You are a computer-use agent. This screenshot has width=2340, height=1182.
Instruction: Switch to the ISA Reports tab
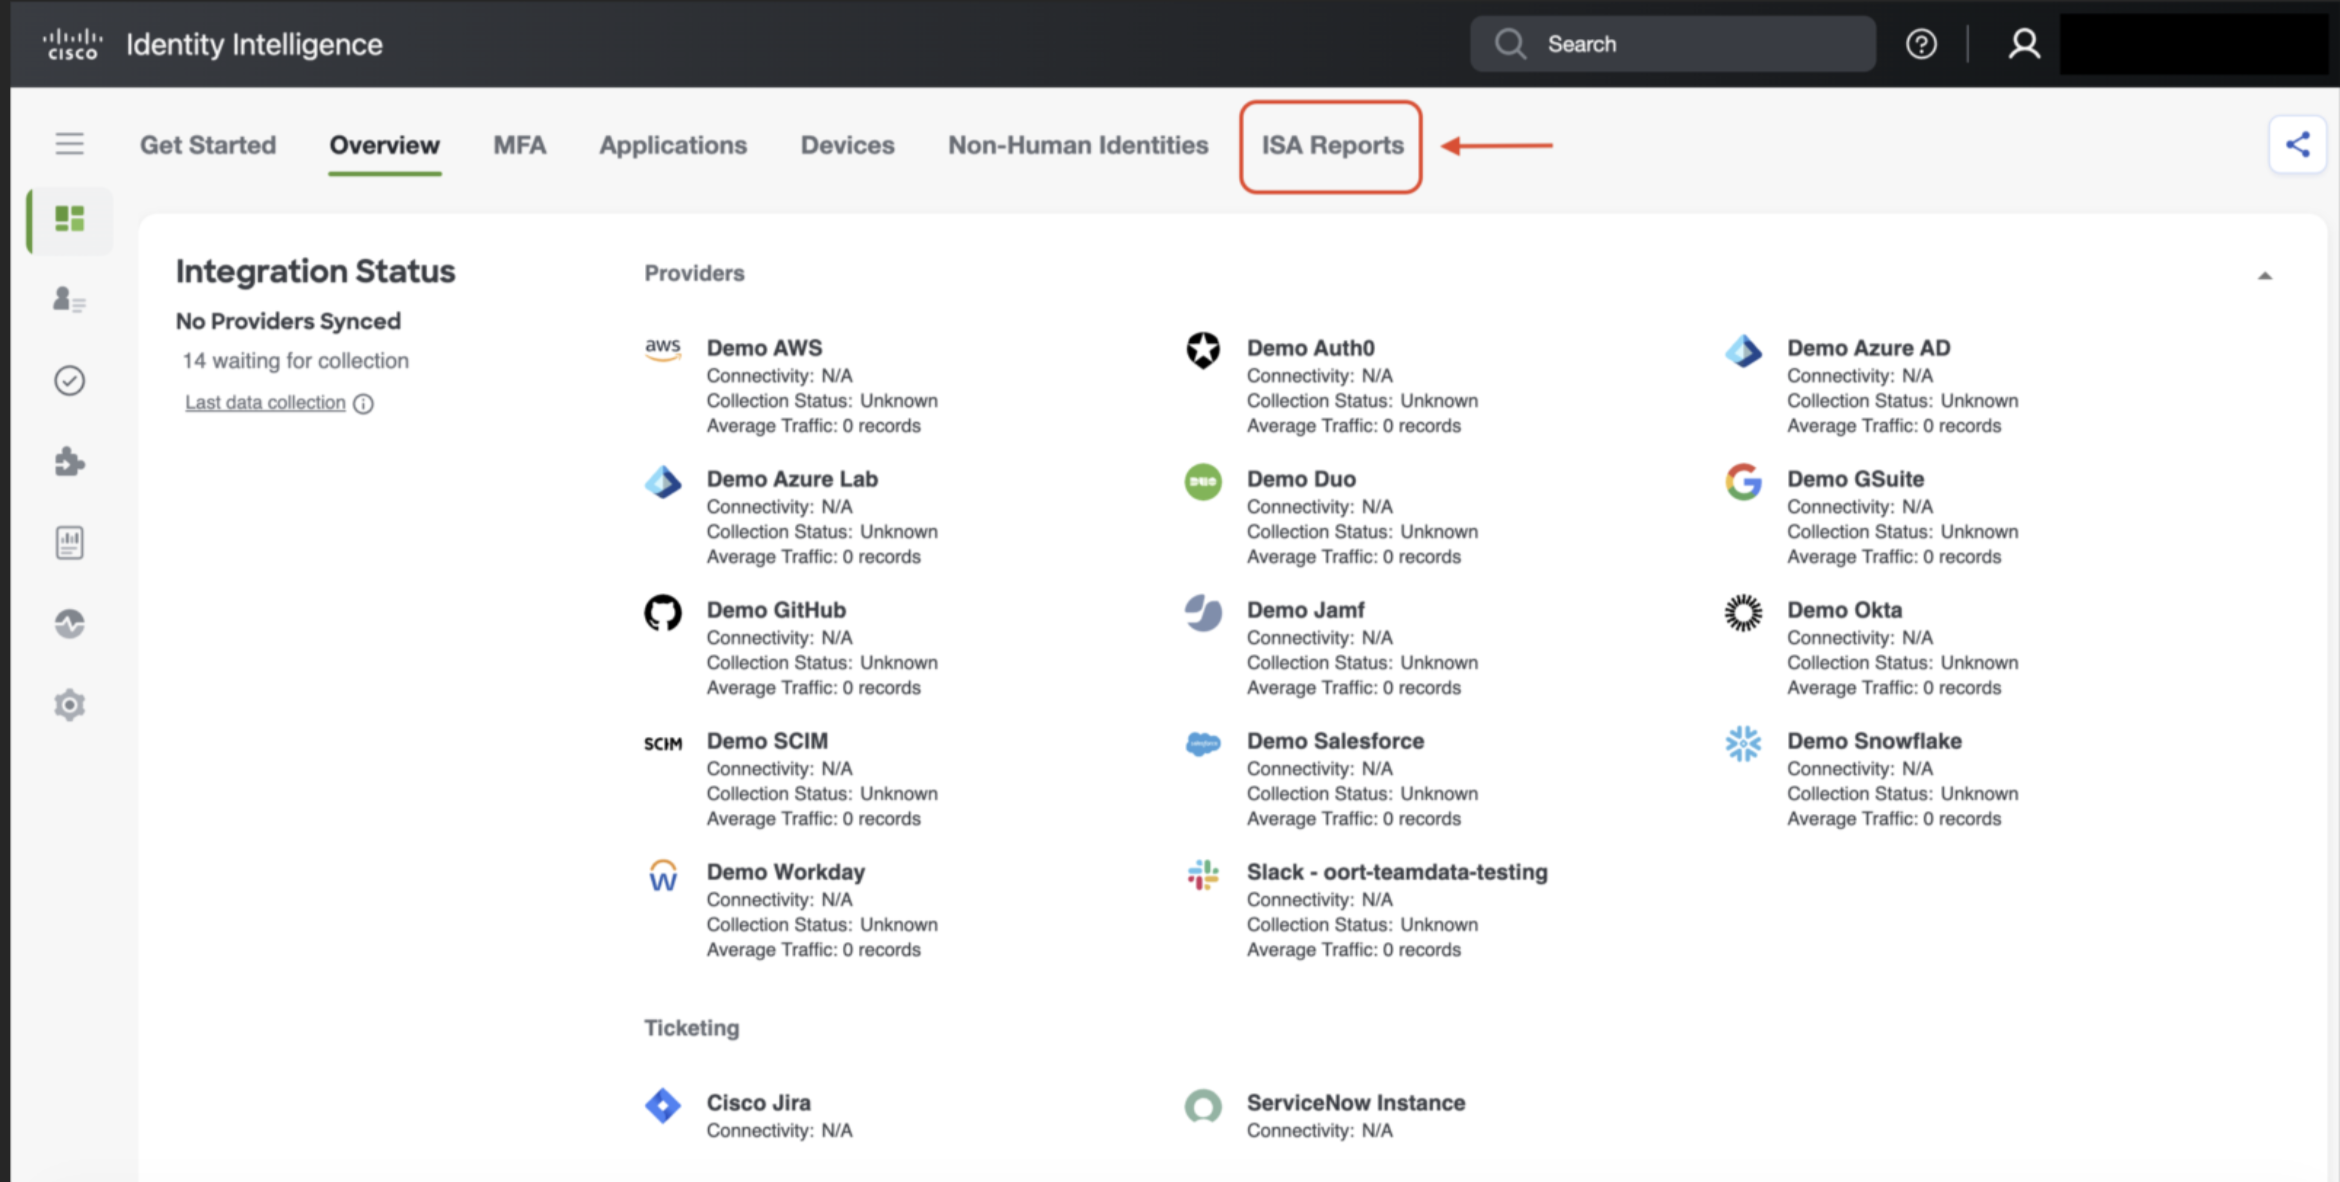point(1332,146)
